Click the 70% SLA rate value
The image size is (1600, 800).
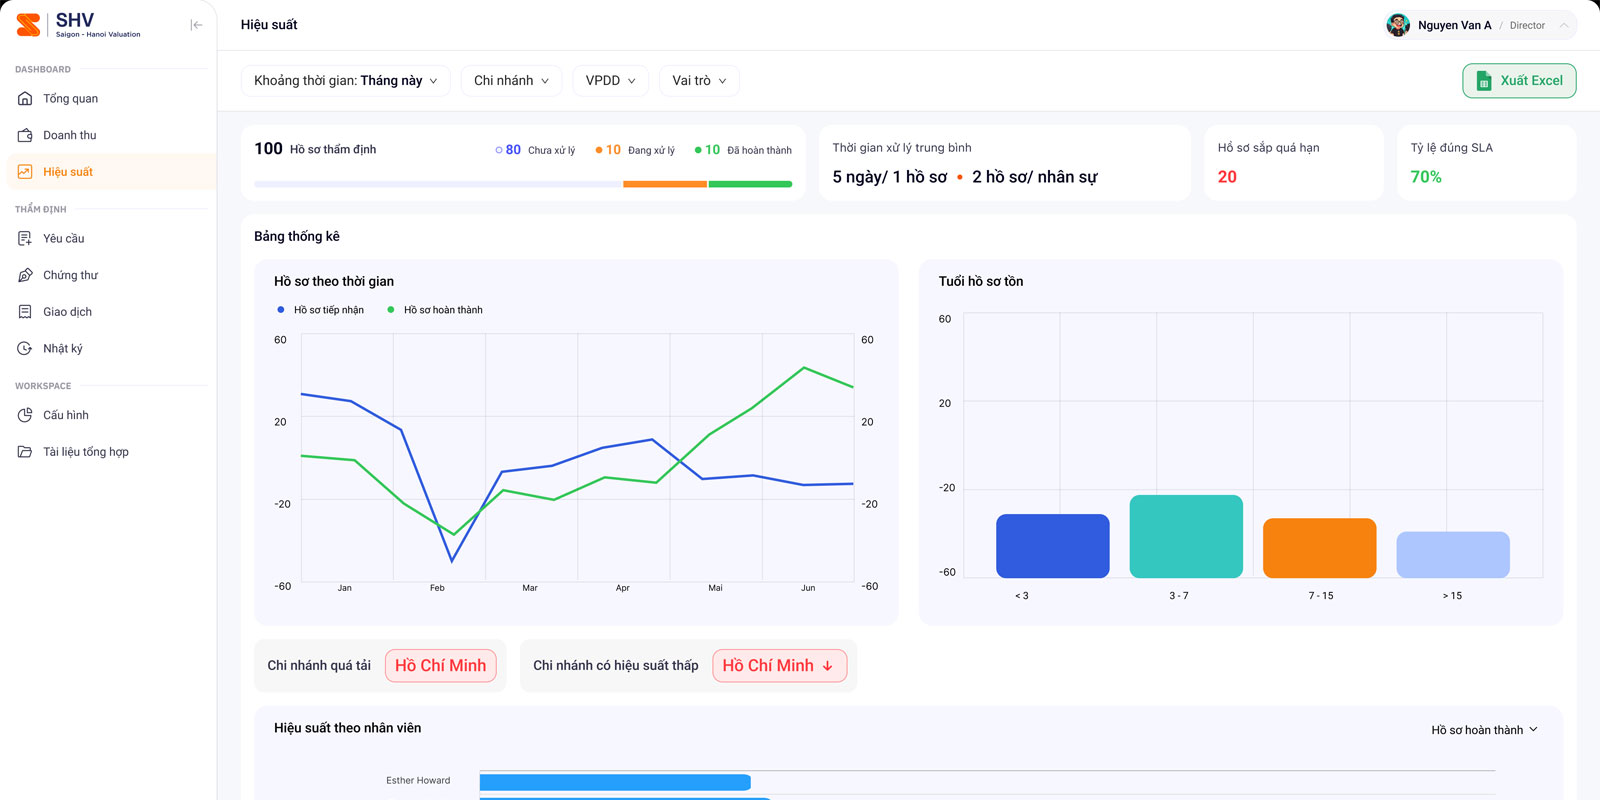1426,177
